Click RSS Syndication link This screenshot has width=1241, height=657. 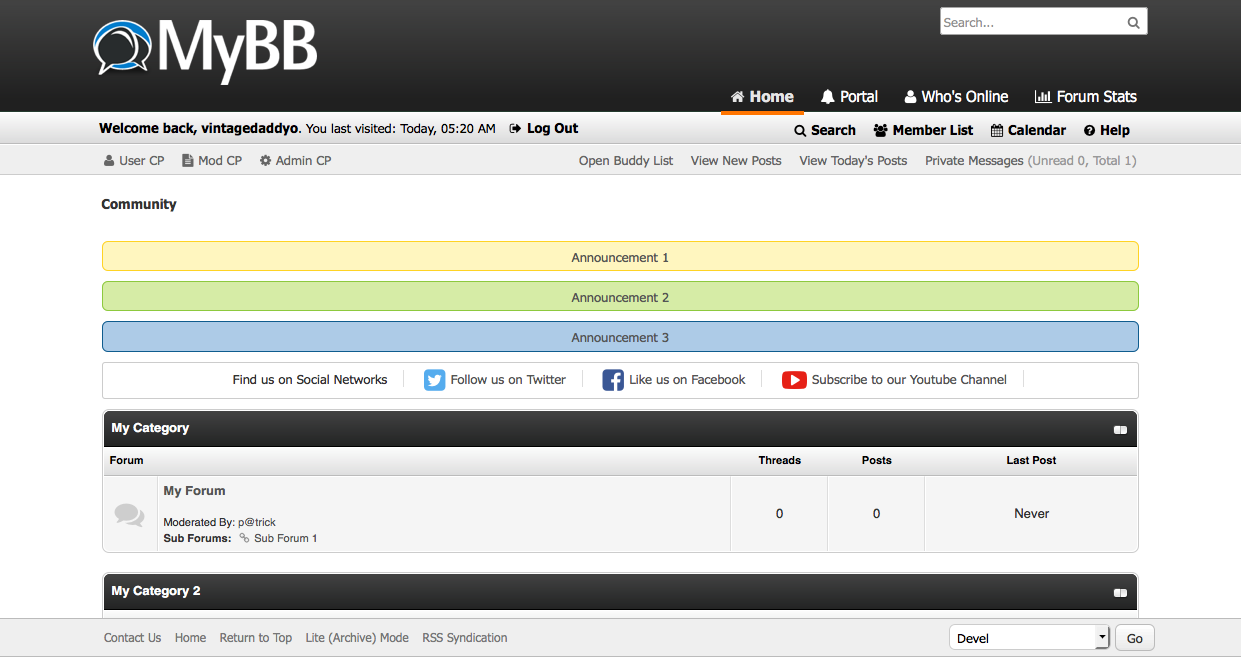465,638
